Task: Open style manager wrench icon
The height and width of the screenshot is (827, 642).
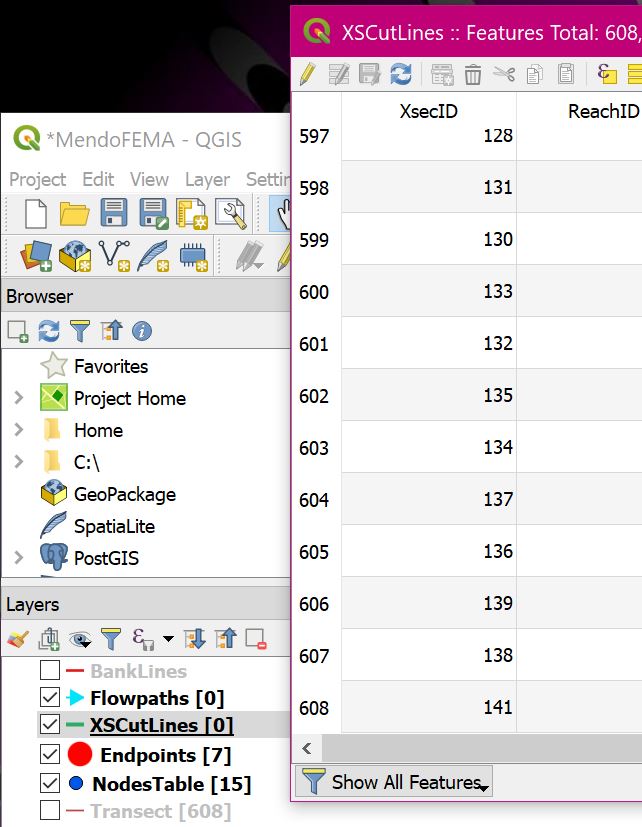Action: pos(231,214)
